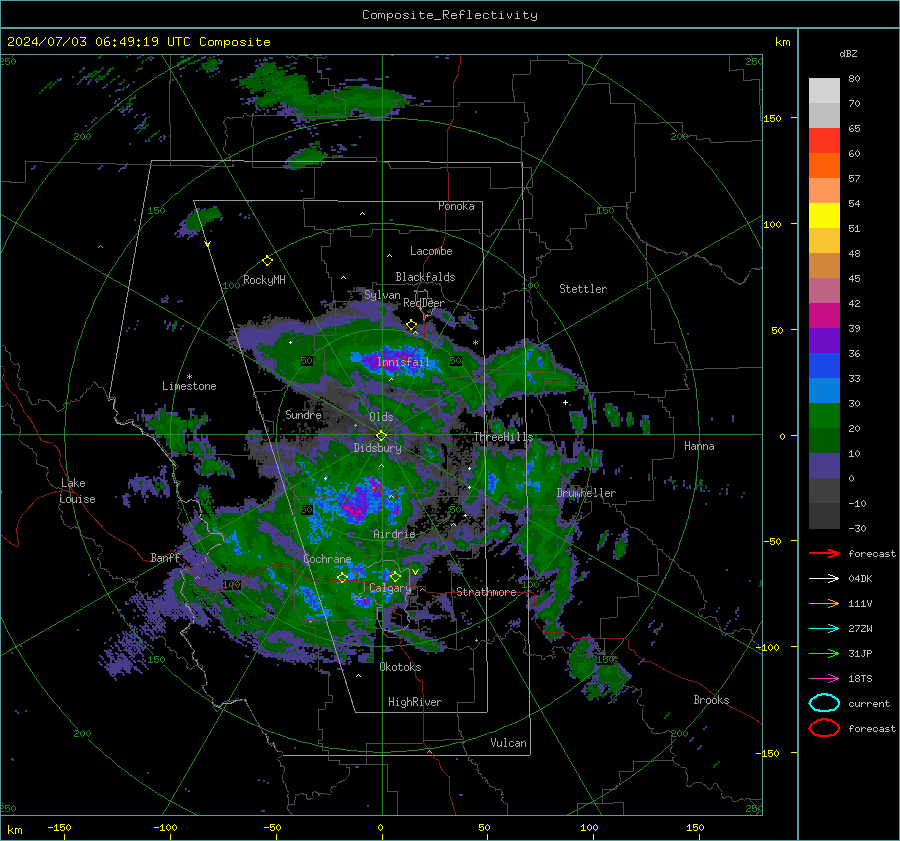Click the Airdrie label

pyautogui.click(x=394, y=534)
